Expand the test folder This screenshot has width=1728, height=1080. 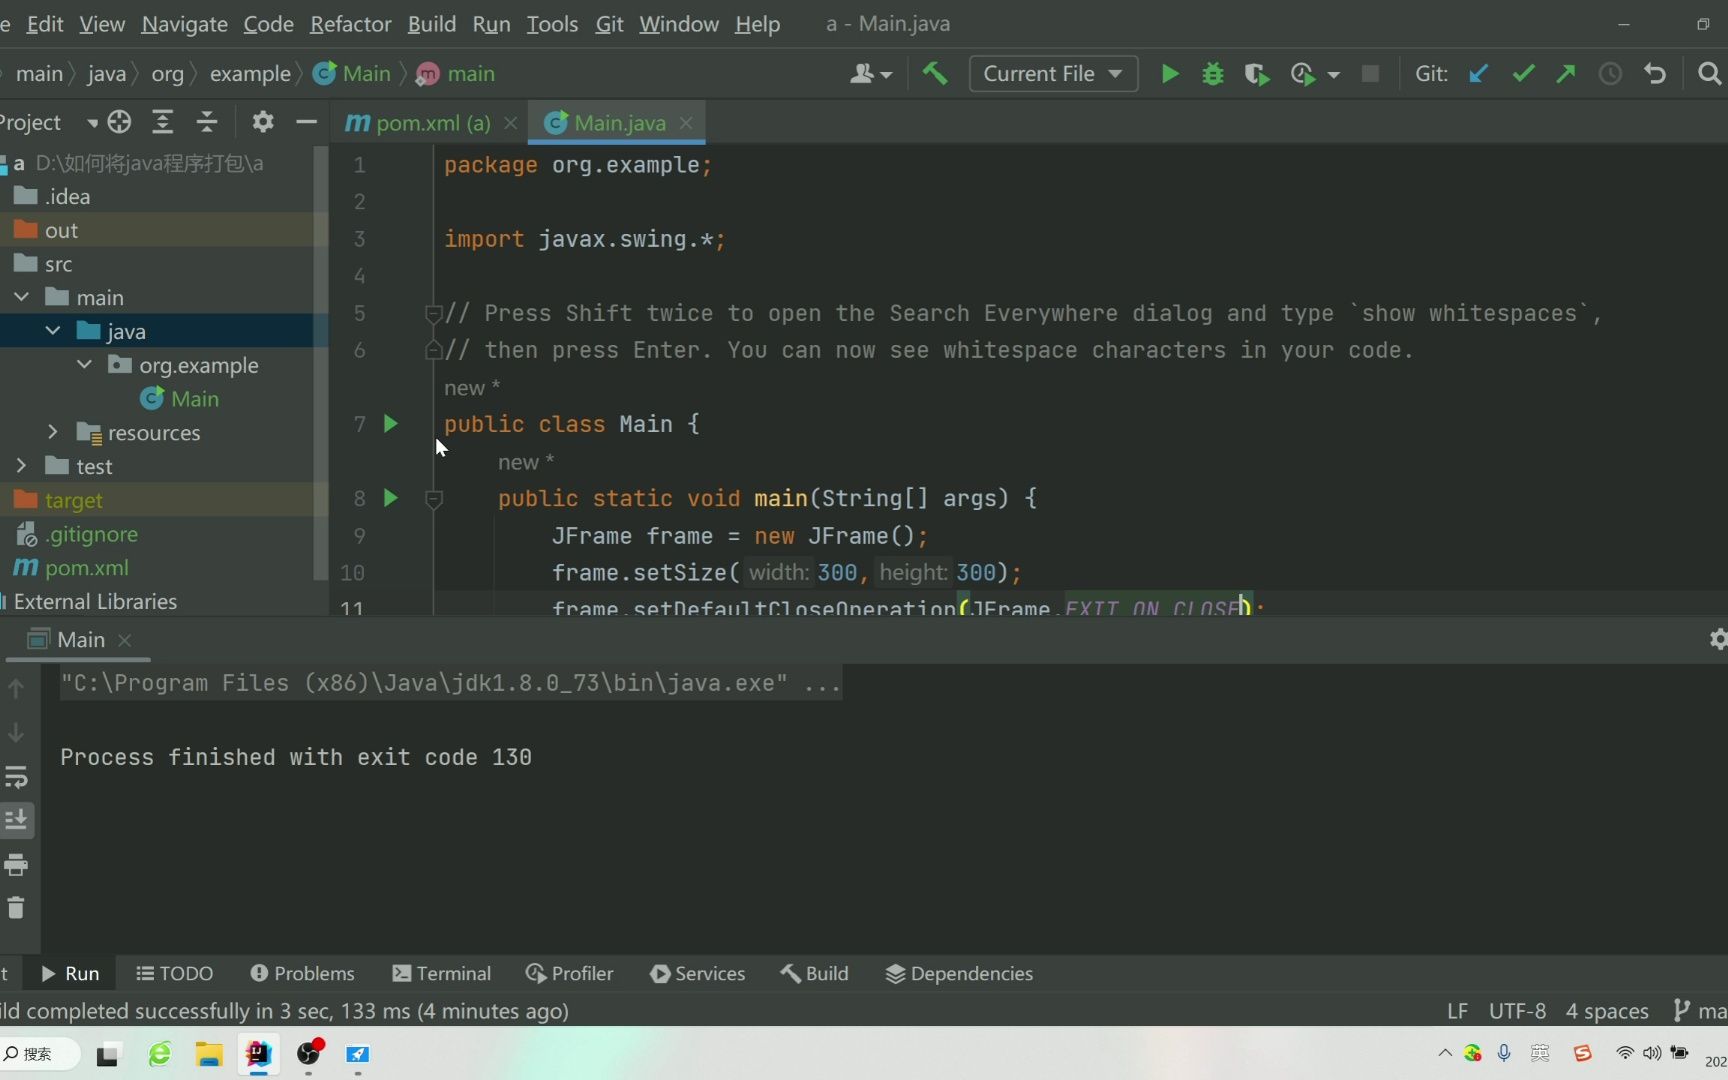(21, 466)
